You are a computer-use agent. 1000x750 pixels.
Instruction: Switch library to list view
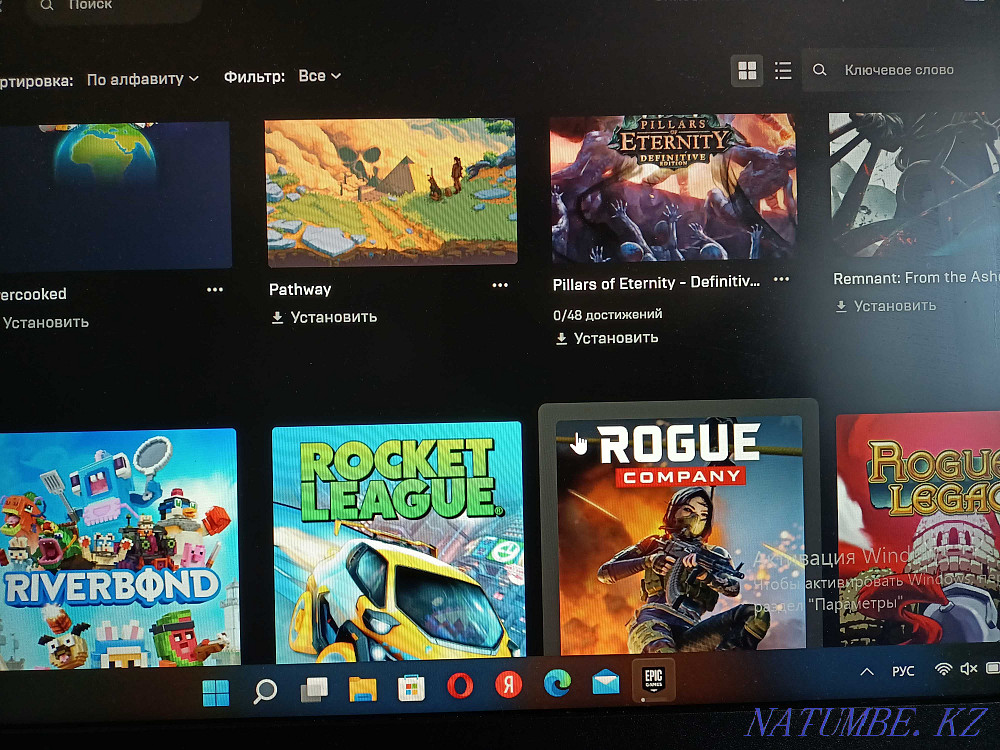click(x=783, y=70)
